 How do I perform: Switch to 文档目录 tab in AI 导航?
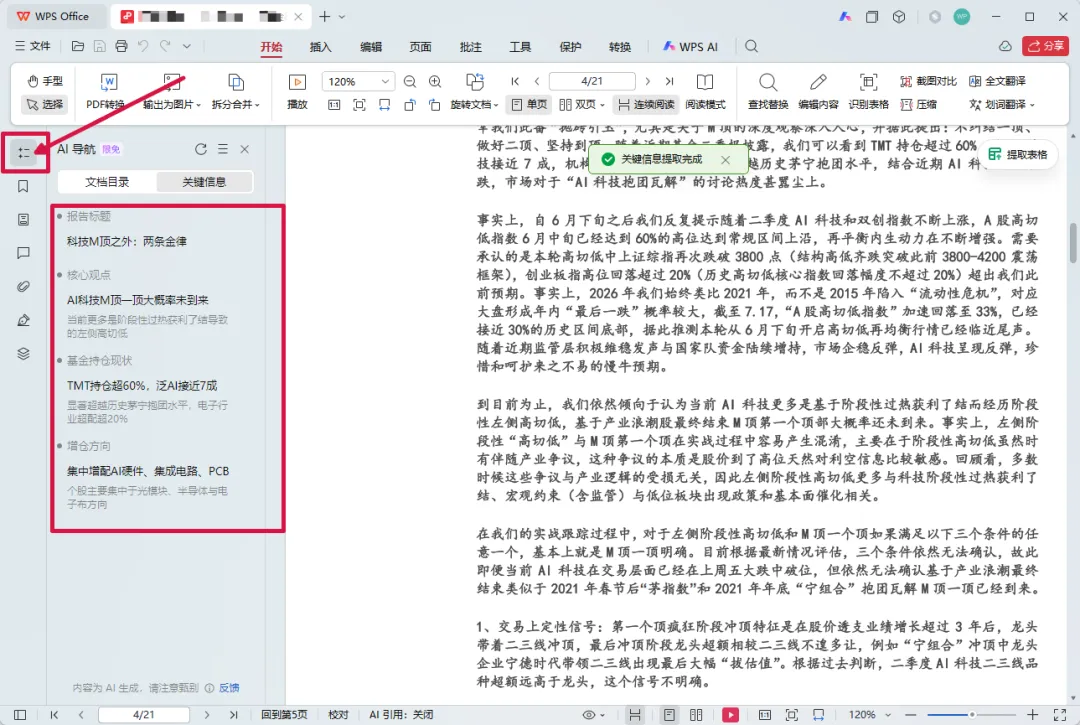(x=107, y=182)
